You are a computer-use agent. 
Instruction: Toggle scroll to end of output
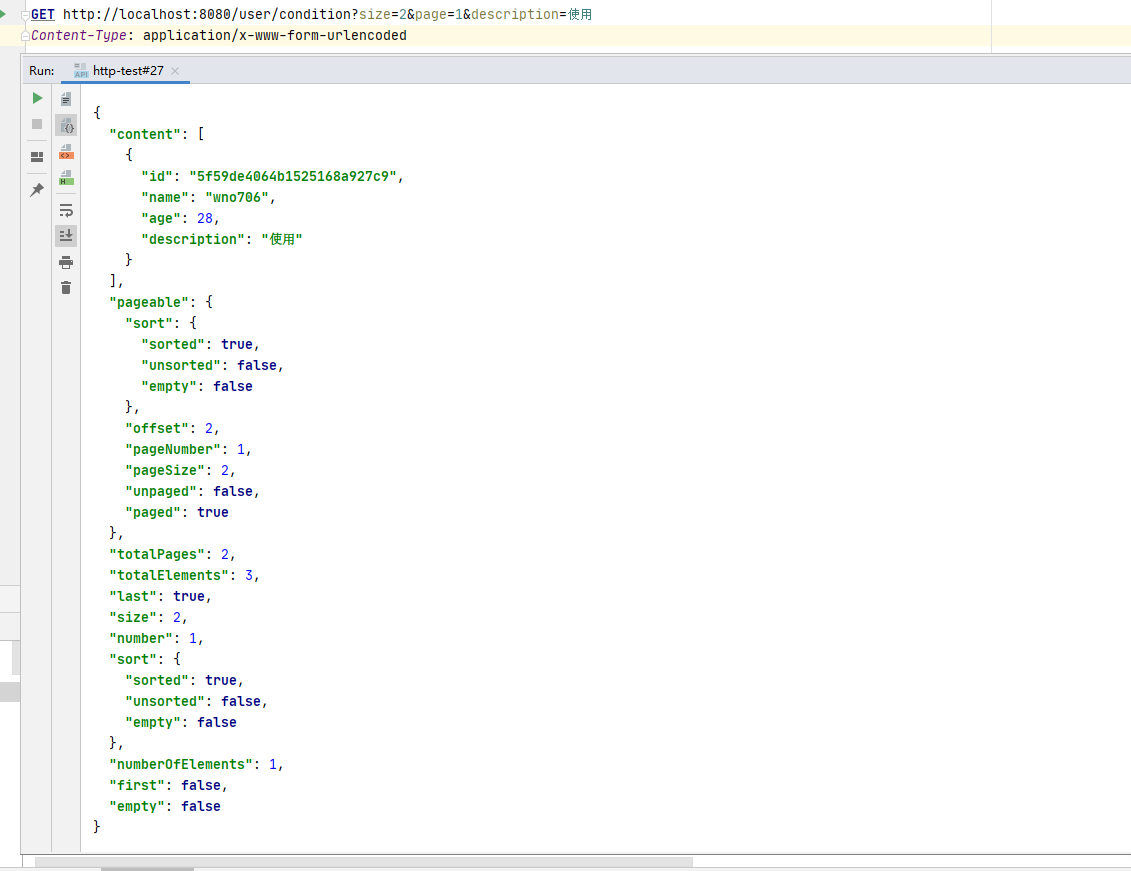click(66, 236)
